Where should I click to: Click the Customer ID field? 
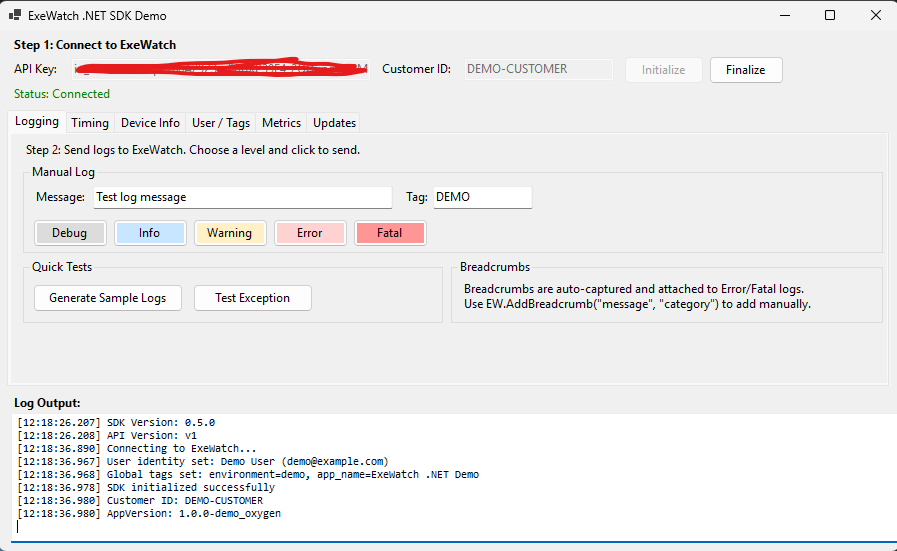click(x=538, y=69)
